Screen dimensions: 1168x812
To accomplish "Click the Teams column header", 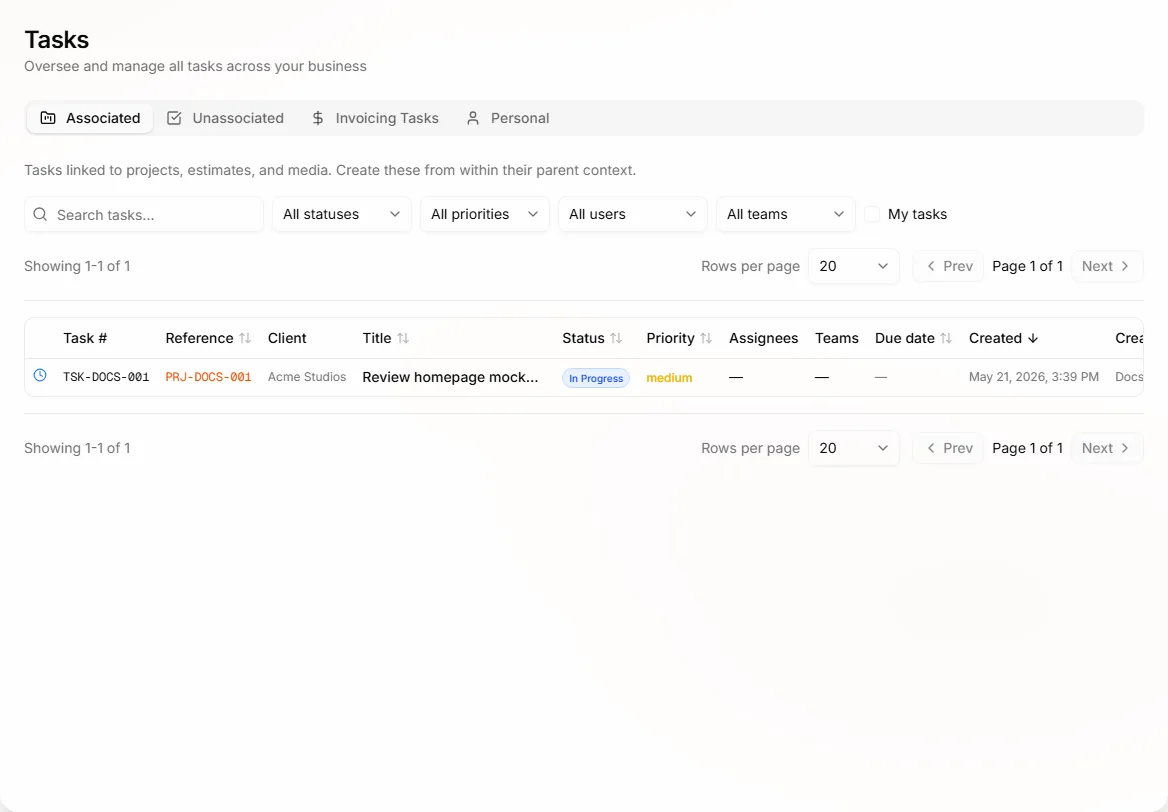I will (837, 338).
